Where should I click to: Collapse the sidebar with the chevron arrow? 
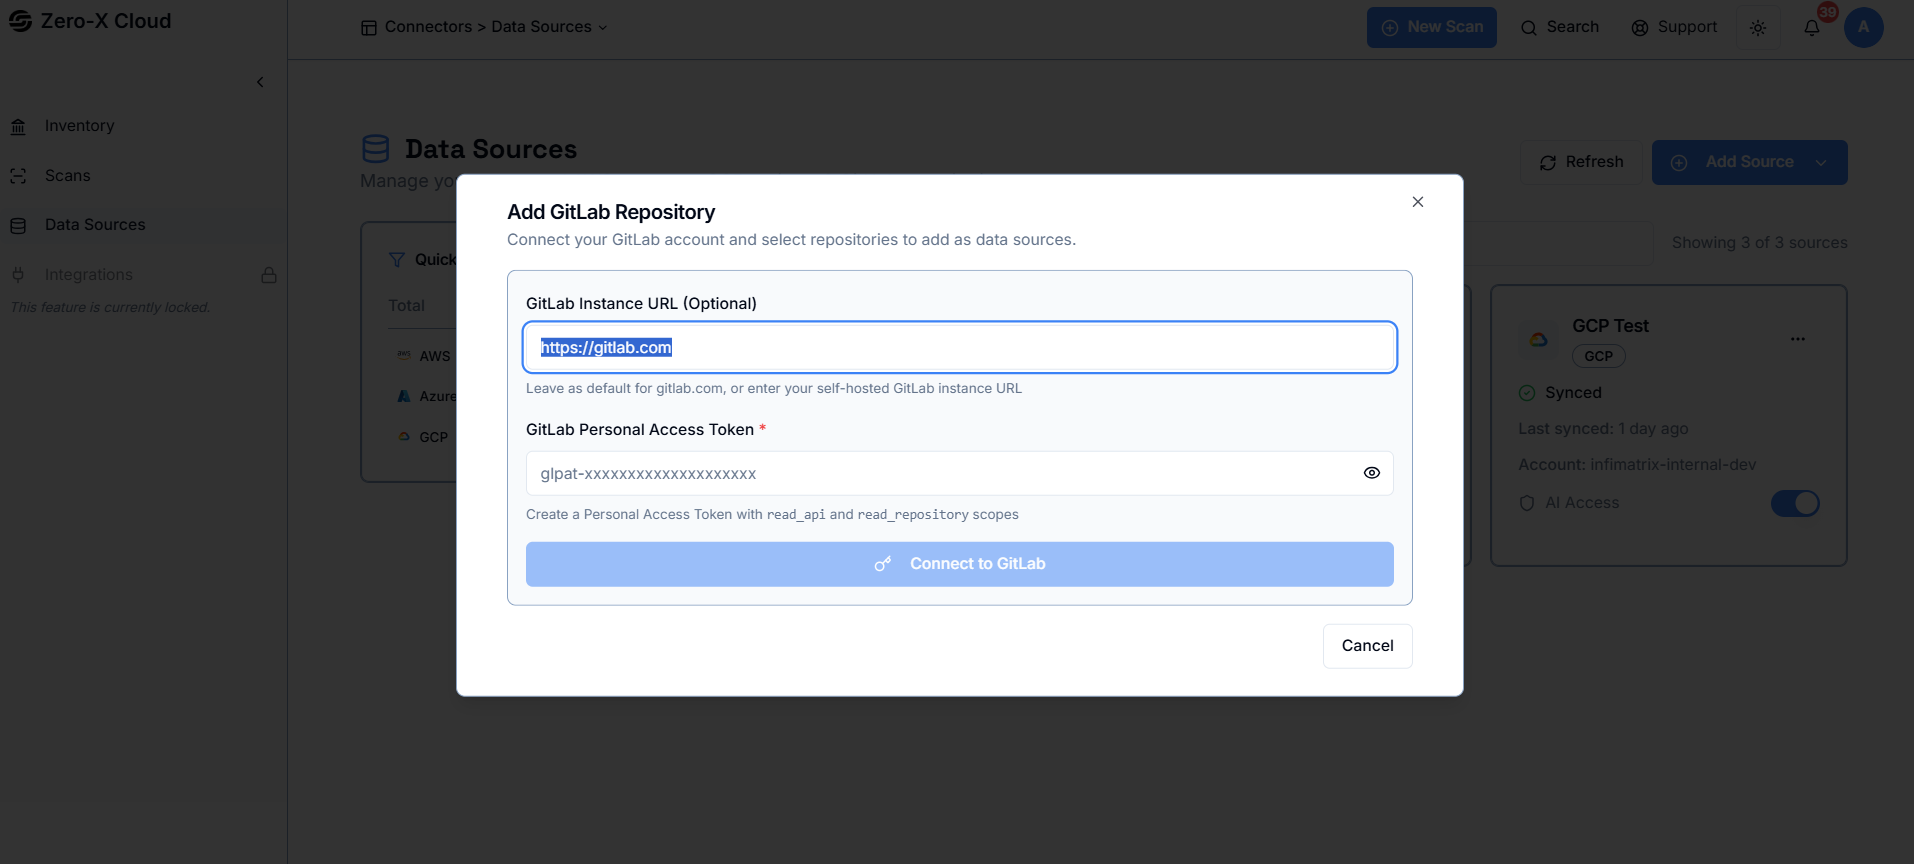coord(260,82)
